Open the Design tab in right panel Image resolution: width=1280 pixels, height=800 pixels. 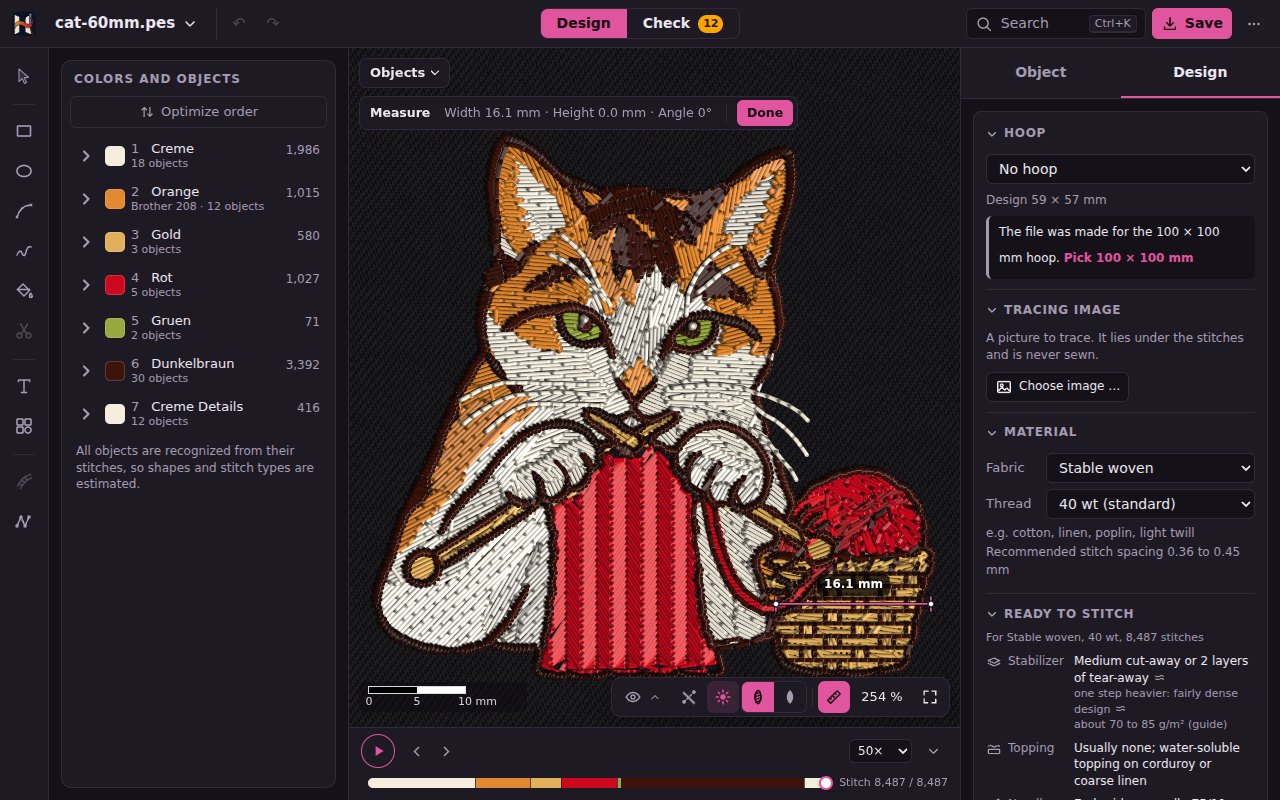[x=1200, y=72]
